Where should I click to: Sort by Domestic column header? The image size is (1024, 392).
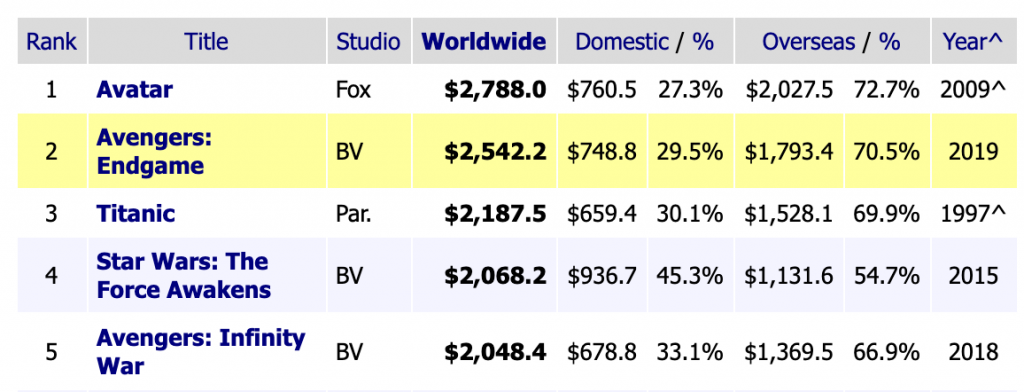pyautogui.click(x=622, y=42)
